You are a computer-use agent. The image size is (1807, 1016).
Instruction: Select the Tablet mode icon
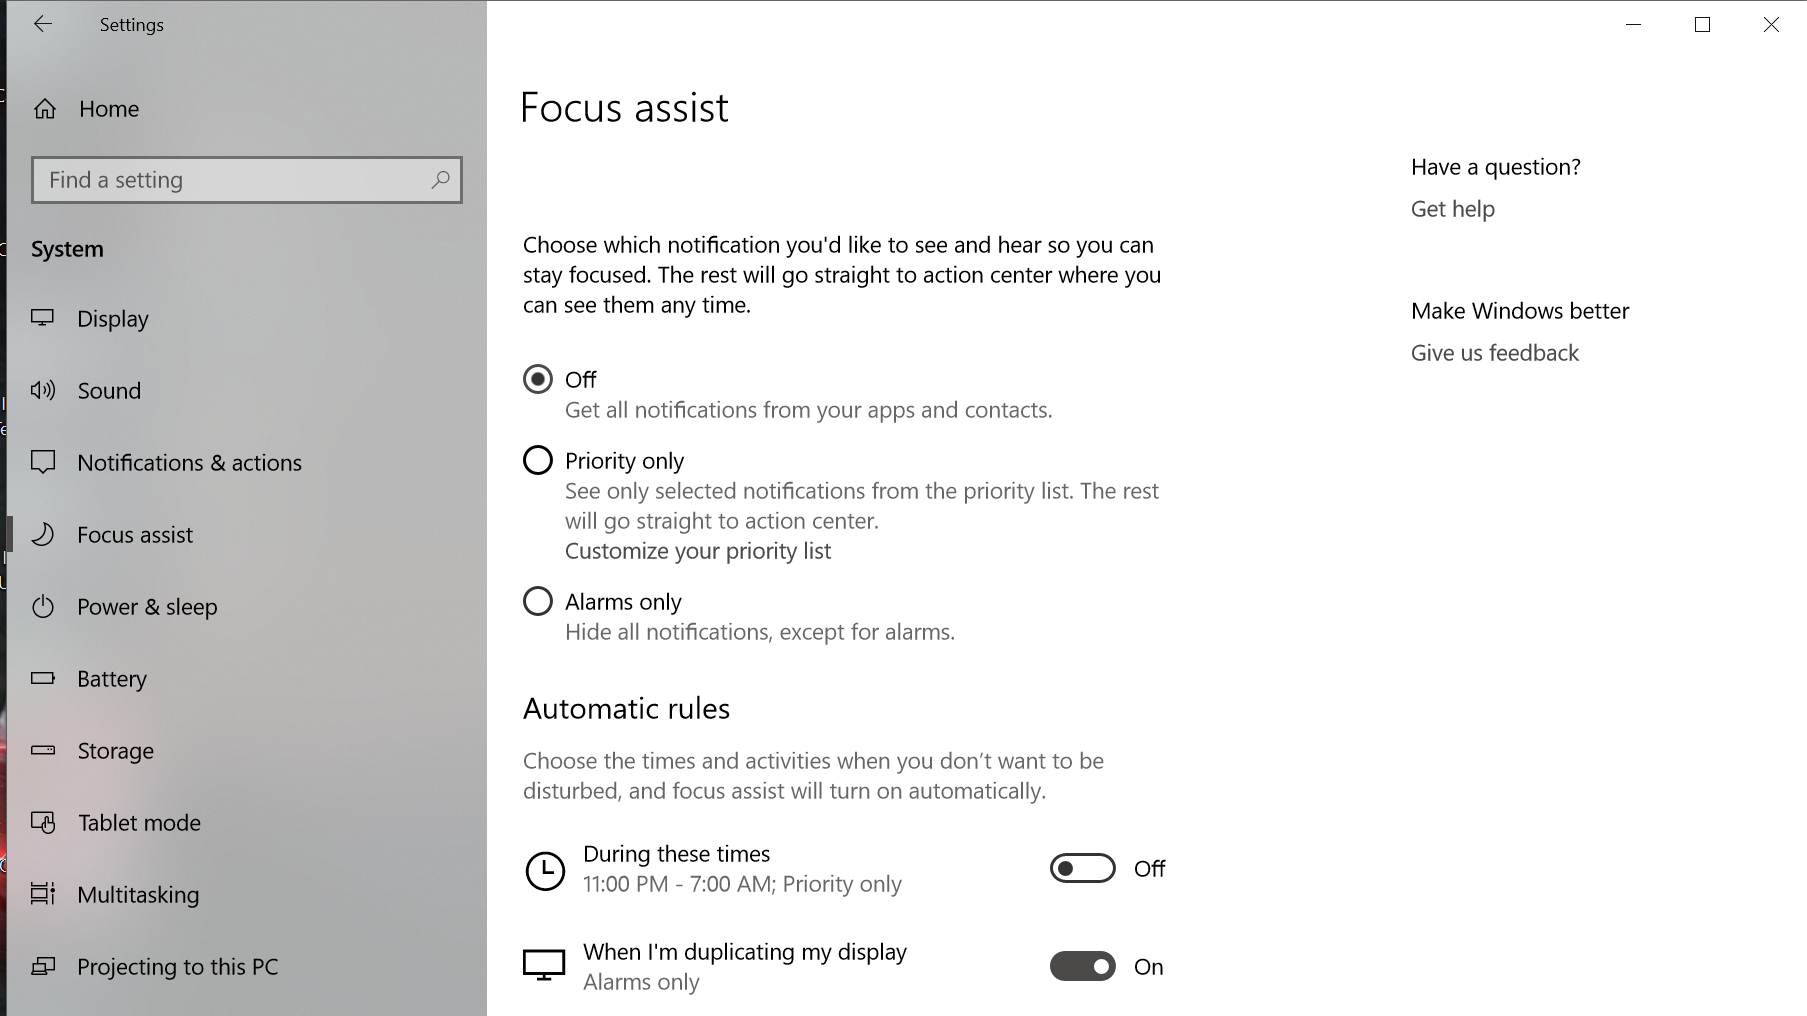43,822
